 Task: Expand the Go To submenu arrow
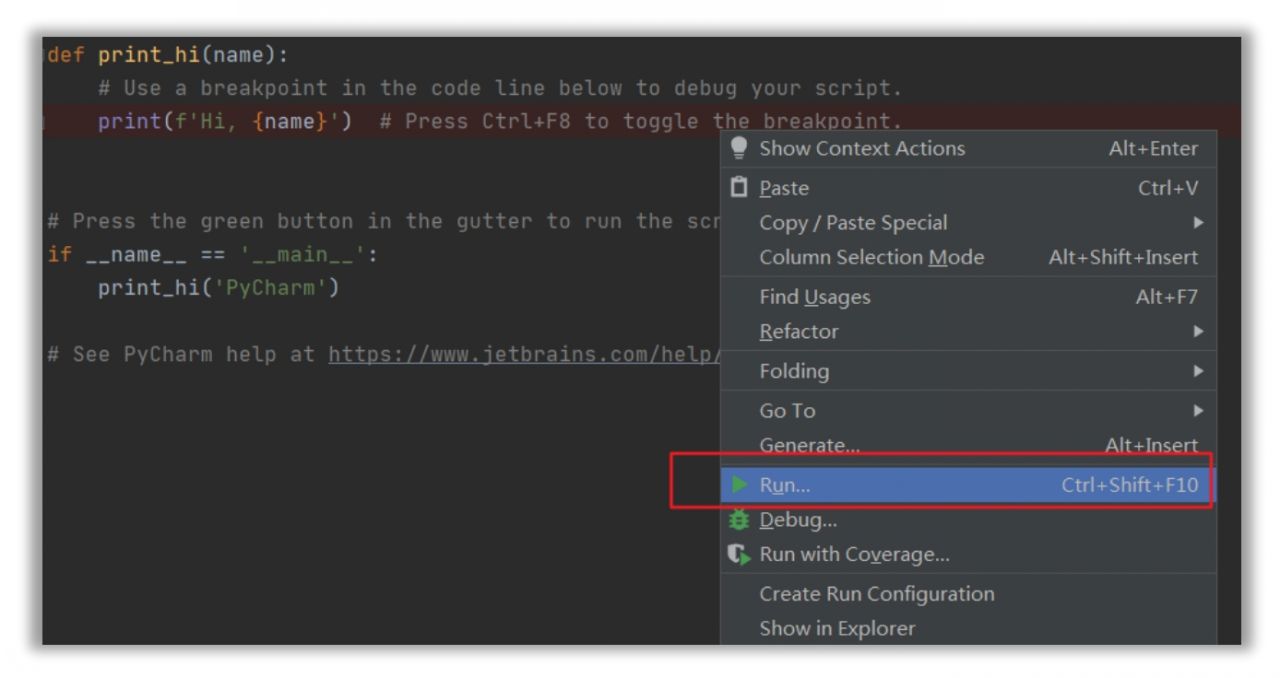click(1198, 411)
